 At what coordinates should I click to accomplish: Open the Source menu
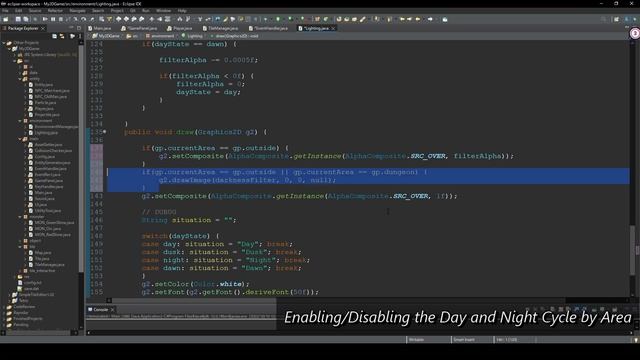tap(35, 11)
